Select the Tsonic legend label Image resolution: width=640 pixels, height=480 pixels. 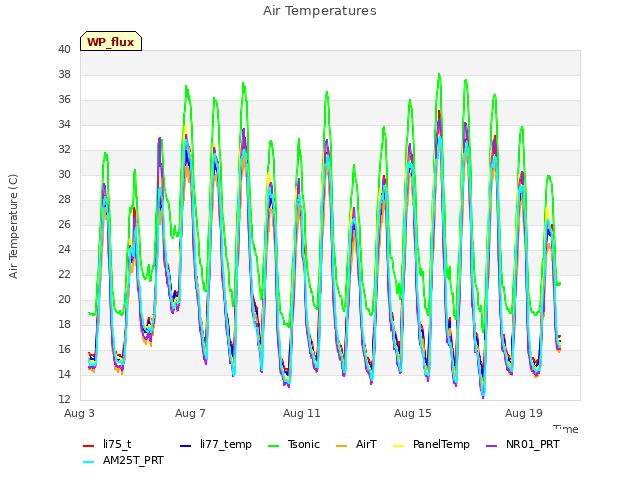304,444
